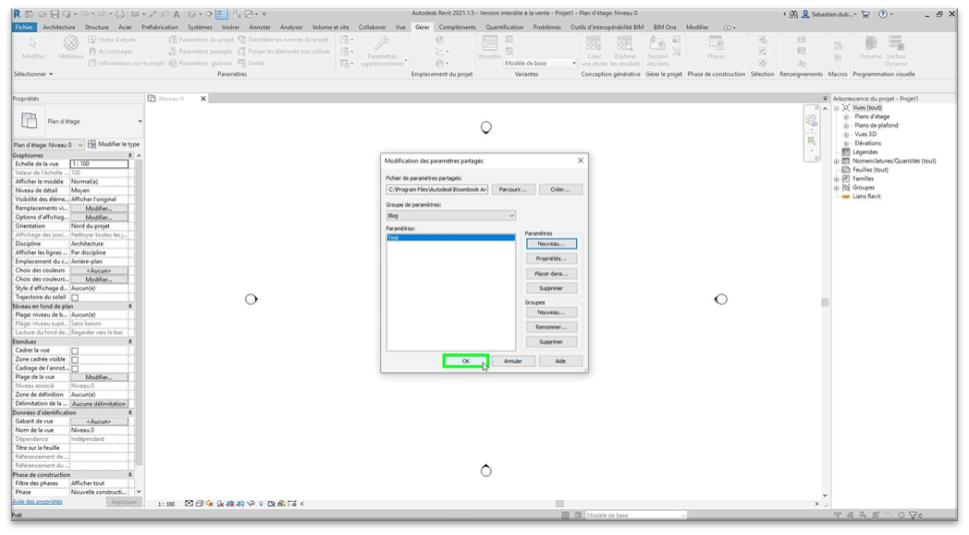The image size is (969, 535).
Task: Open Accrochages settings
Action: 110,51
